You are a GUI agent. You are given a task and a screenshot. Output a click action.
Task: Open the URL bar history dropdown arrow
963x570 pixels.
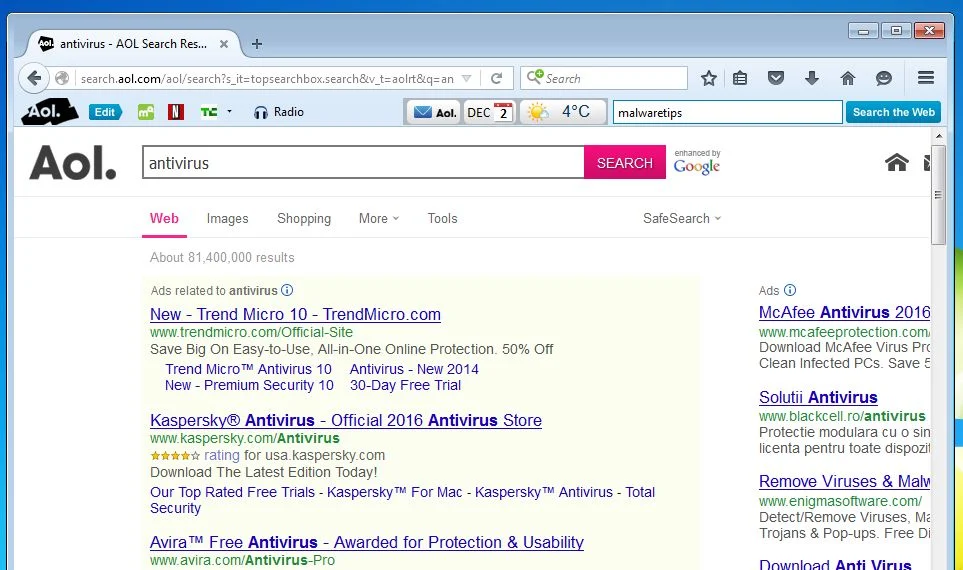tap(467, 79)
